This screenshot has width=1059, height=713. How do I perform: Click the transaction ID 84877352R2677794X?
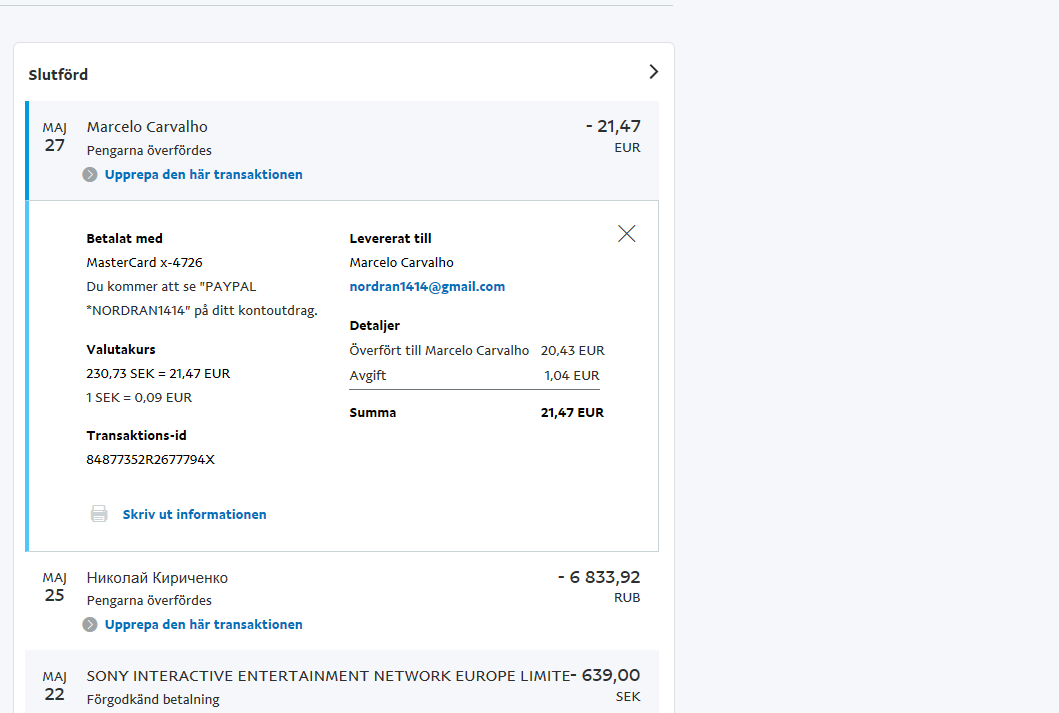click(150, 460)
